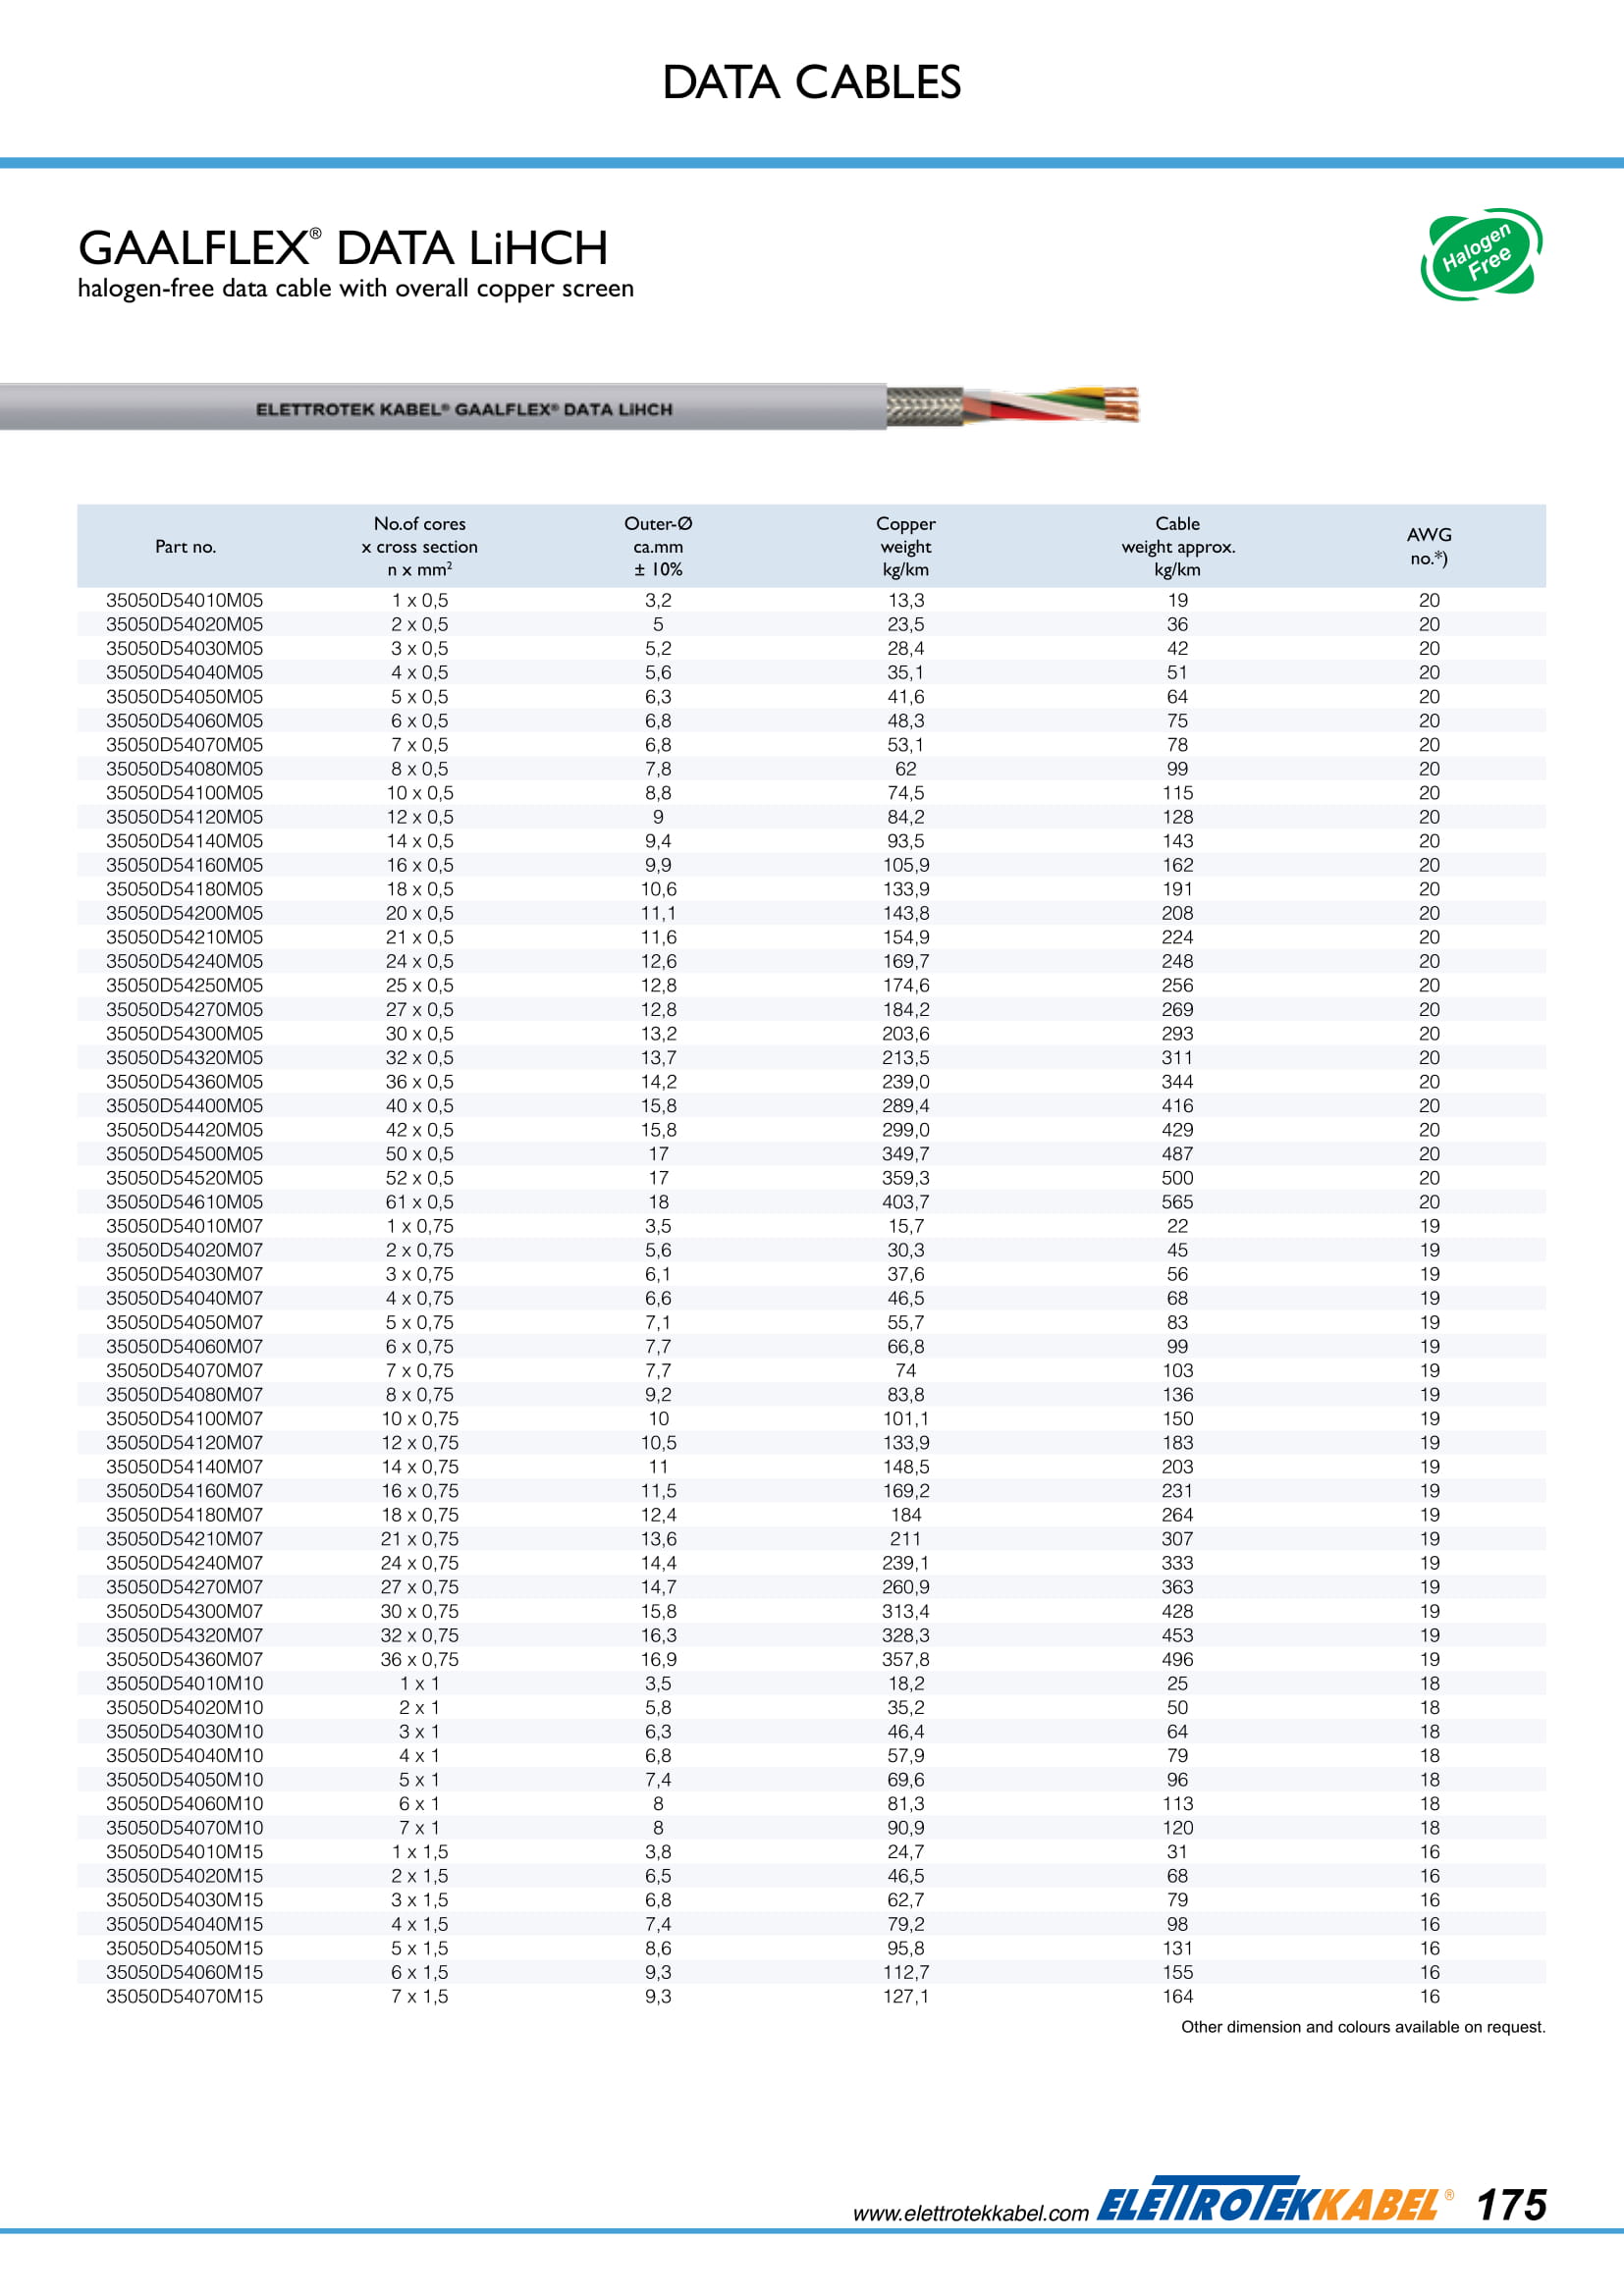Select part number 35050D54240M07

click(x=185, y=1563)
